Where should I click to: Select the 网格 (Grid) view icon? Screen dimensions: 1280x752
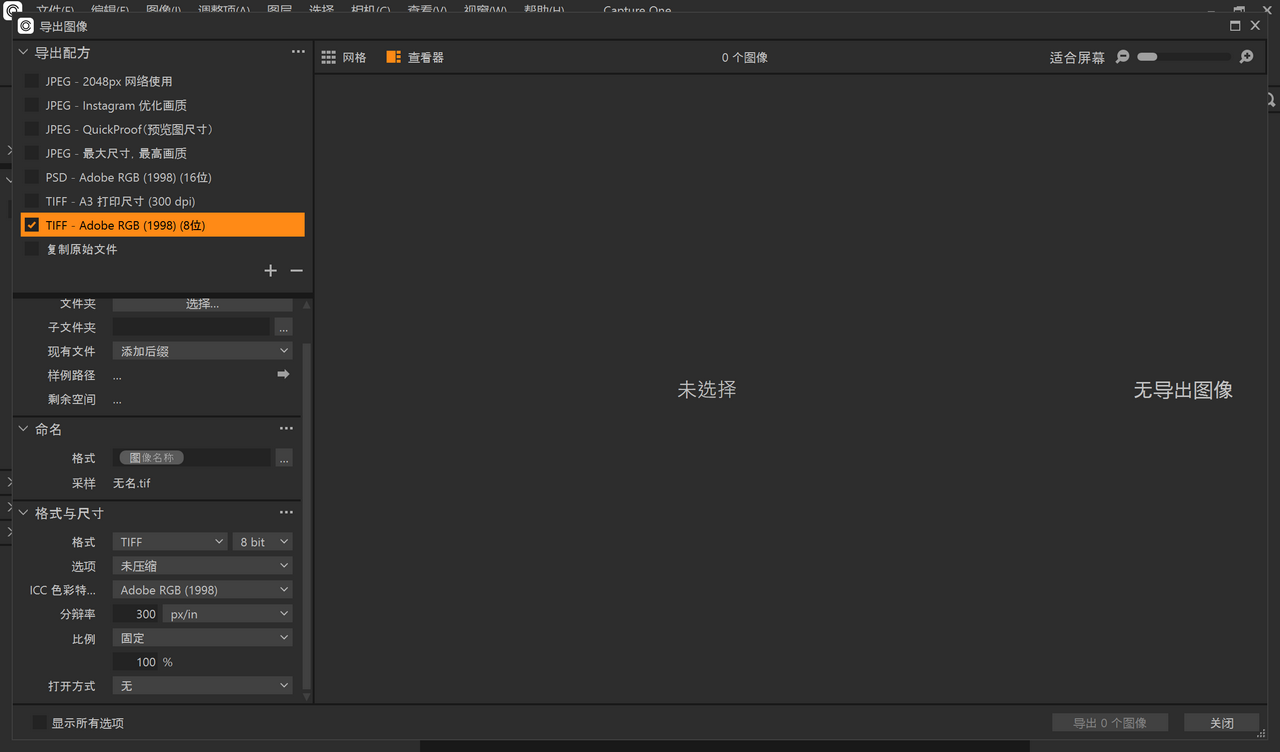[x=329, y=57]
